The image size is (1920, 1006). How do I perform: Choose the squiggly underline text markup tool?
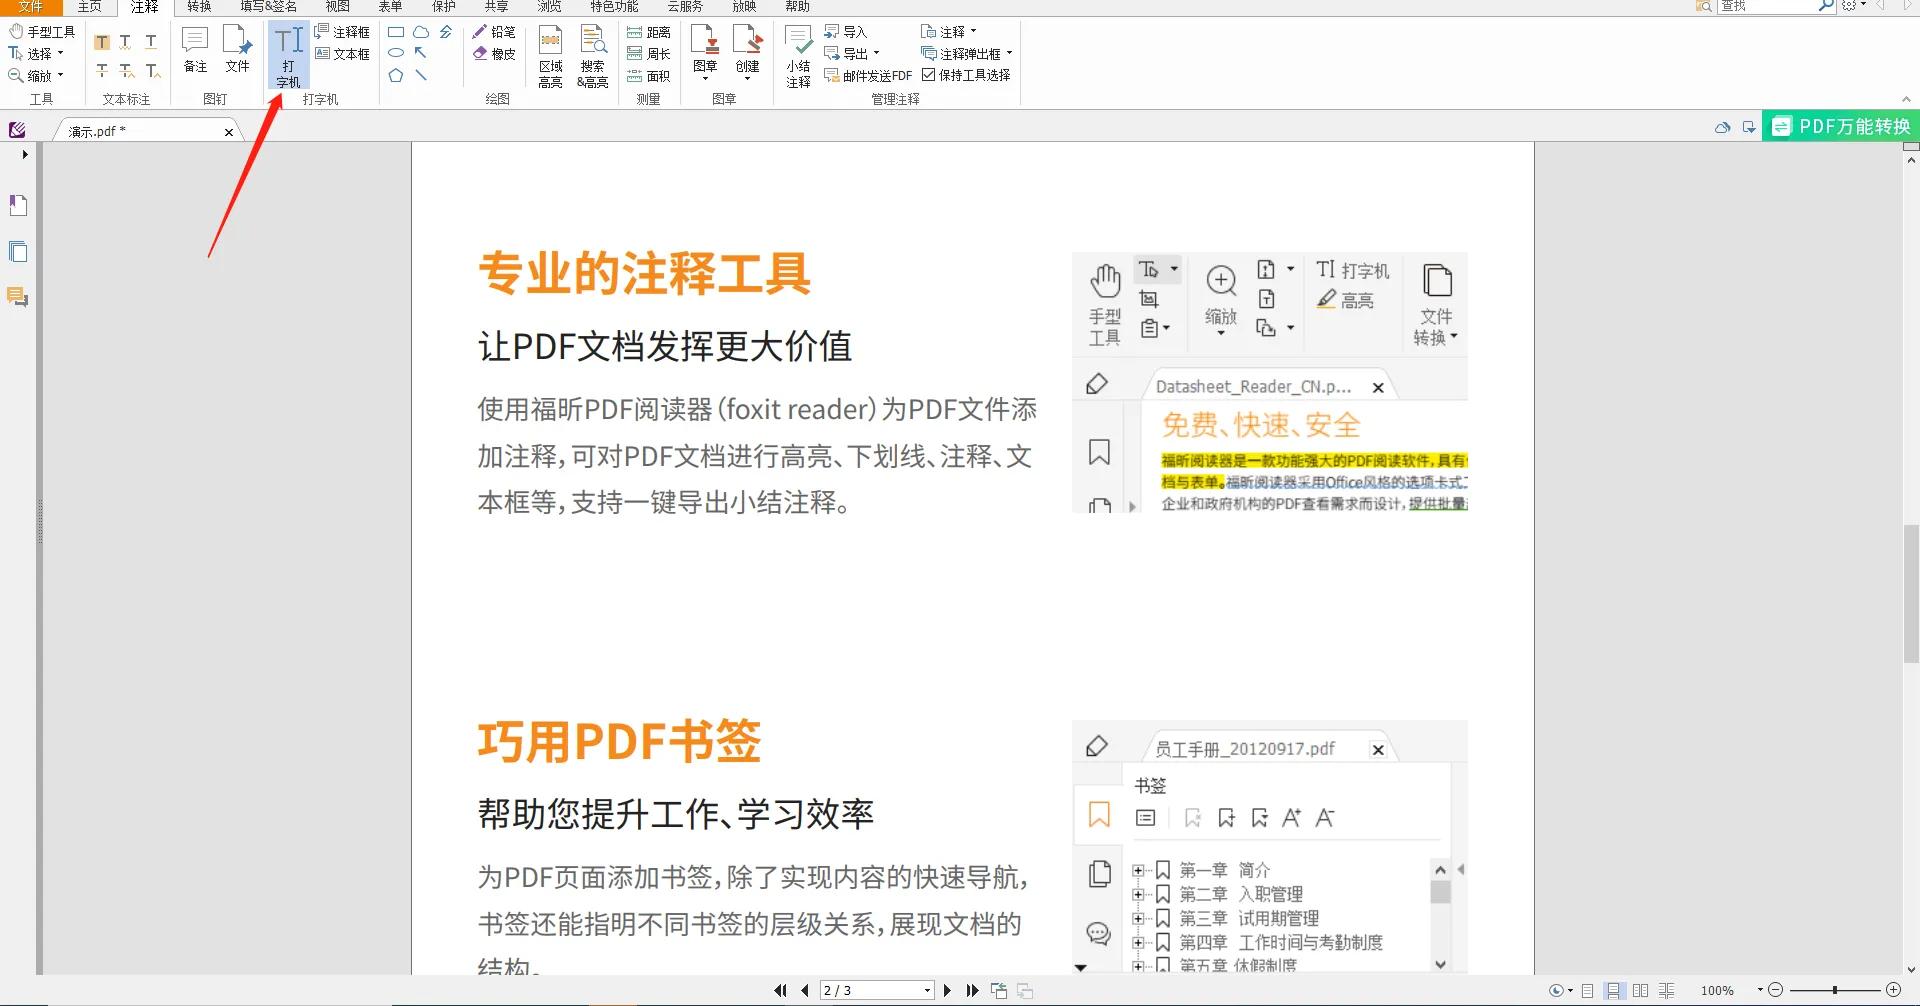coord(126,42)
